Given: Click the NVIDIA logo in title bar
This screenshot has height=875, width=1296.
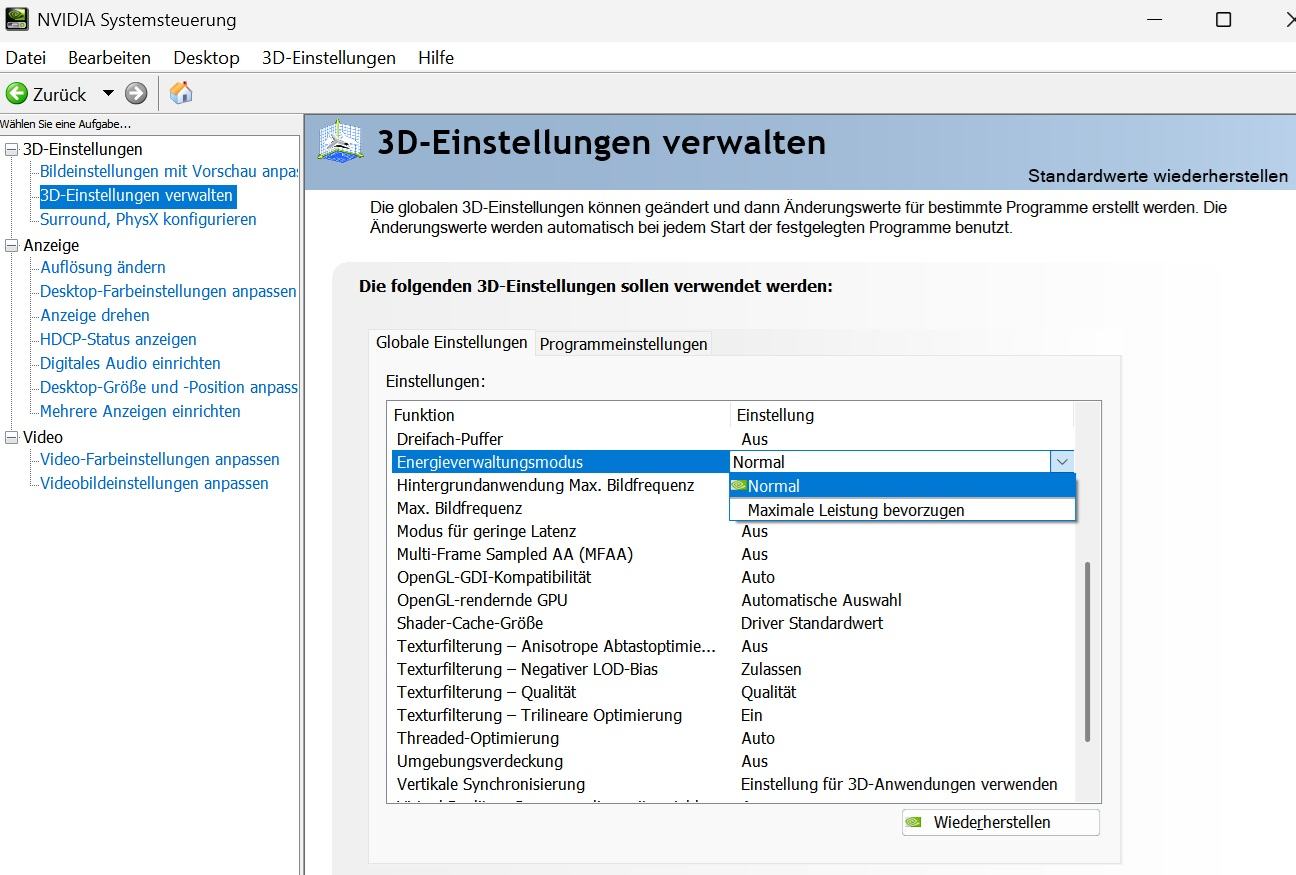Looking at the screenshot, I should pos(17,19).
